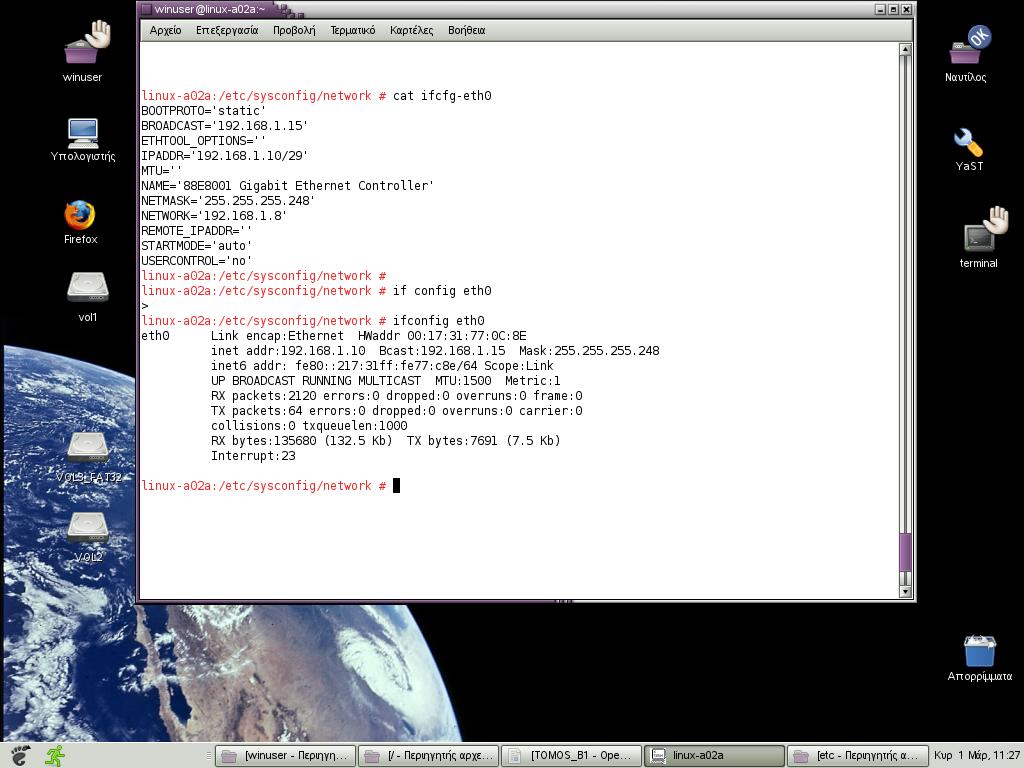The width and height of the screenshot is (1024, 768).
Task: Open the Τερματικό menu
Action: [353, 30]
